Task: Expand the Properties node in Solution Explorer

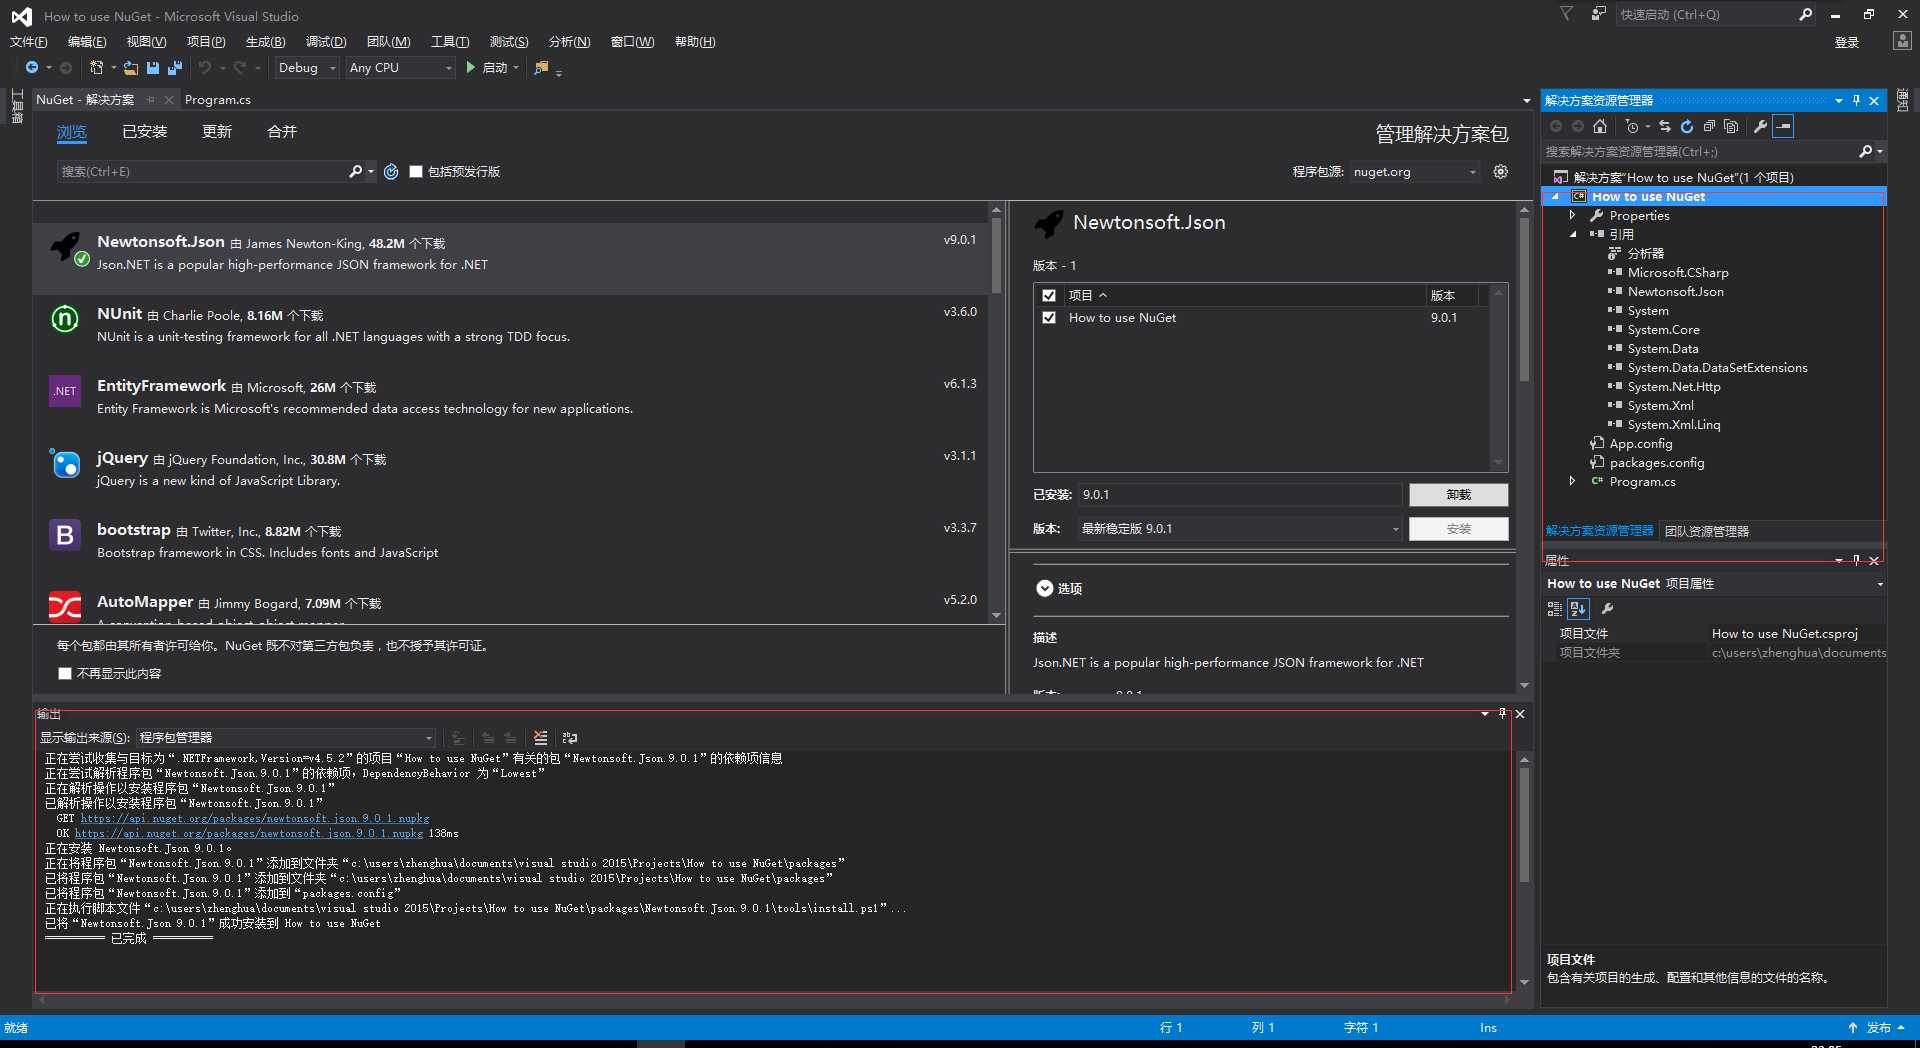Action: pyautogui.click(x=1573, y=215)
